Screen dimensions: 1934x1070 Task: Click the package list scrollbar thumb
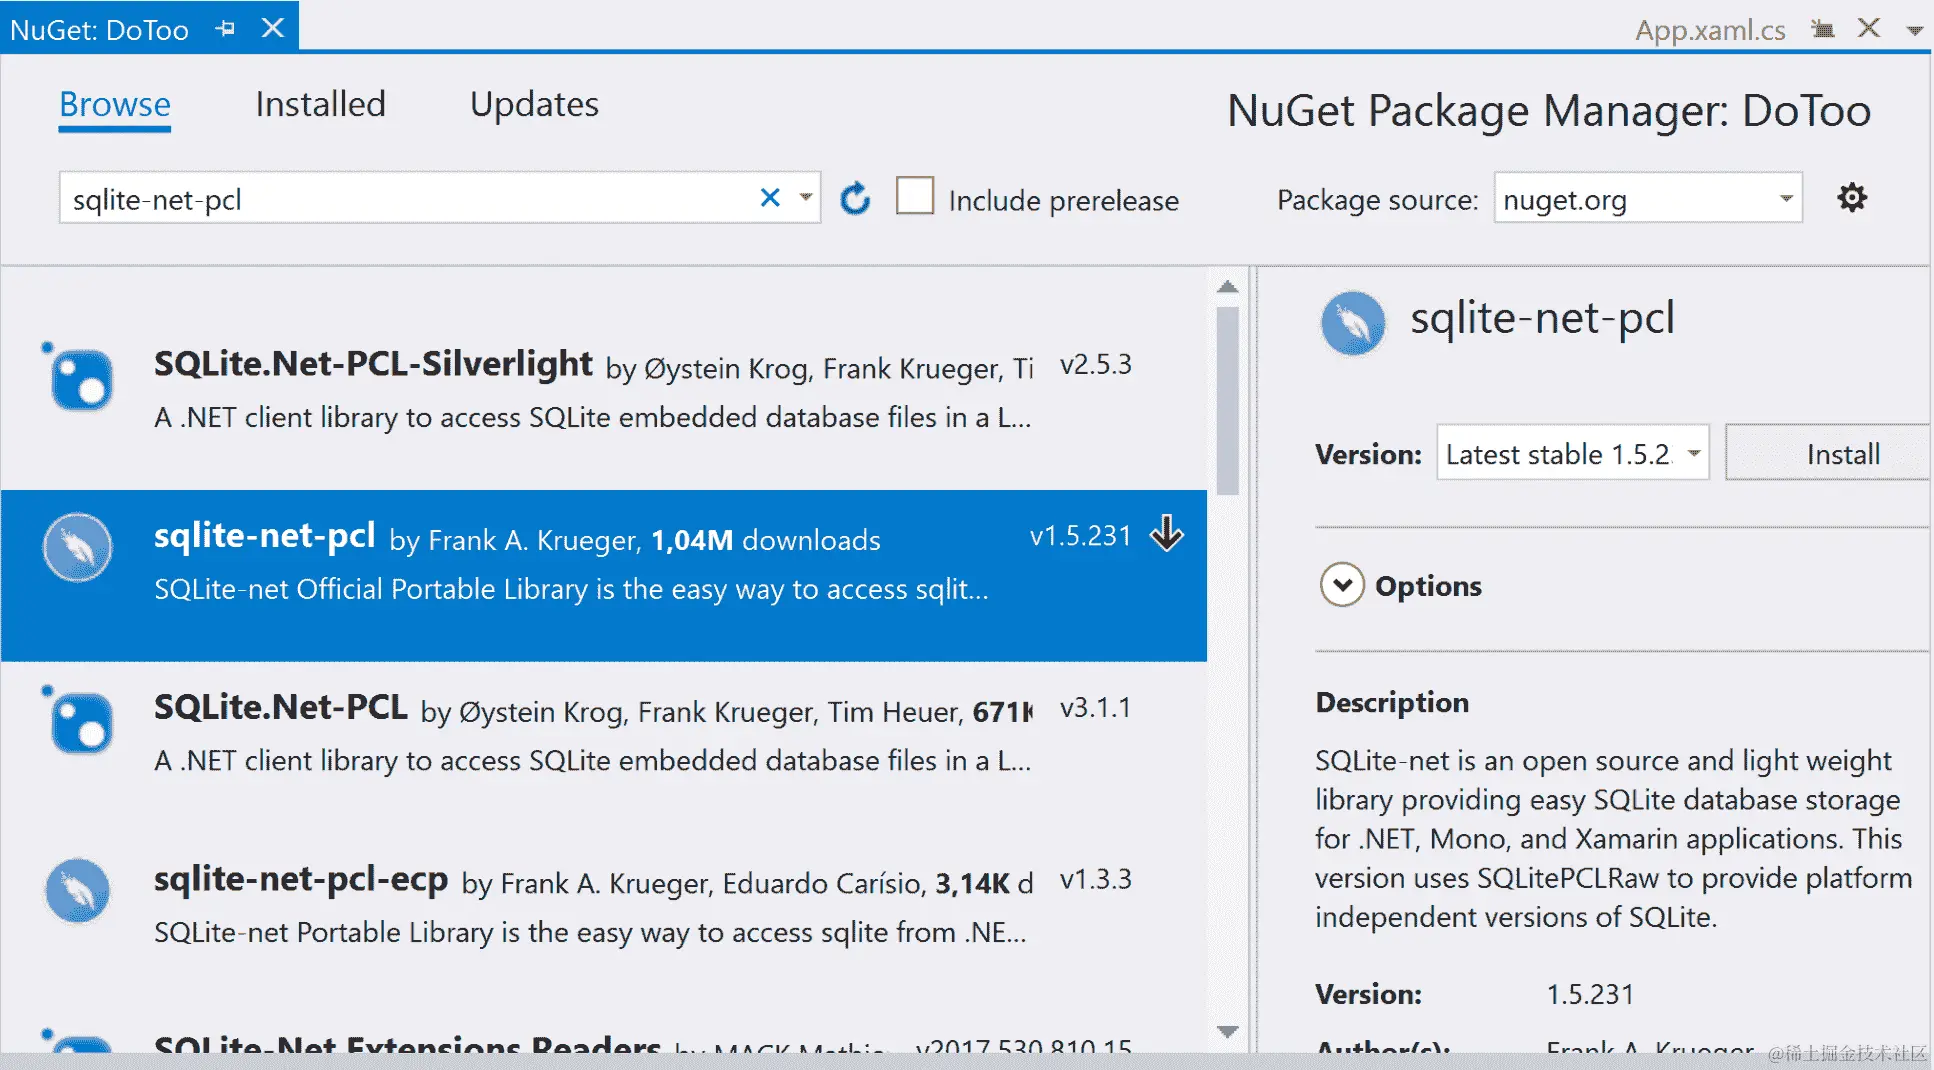1228,400
